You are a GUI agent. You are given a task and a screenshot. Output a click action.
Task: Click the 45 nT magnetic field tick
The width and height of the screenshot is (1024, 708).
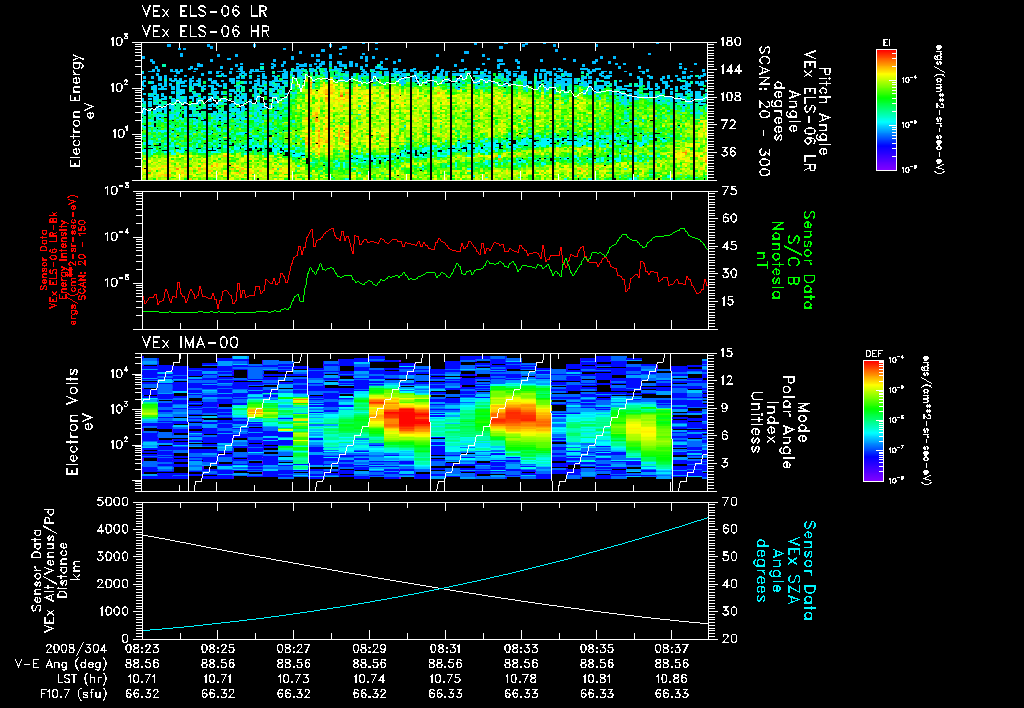click(729, 246)
